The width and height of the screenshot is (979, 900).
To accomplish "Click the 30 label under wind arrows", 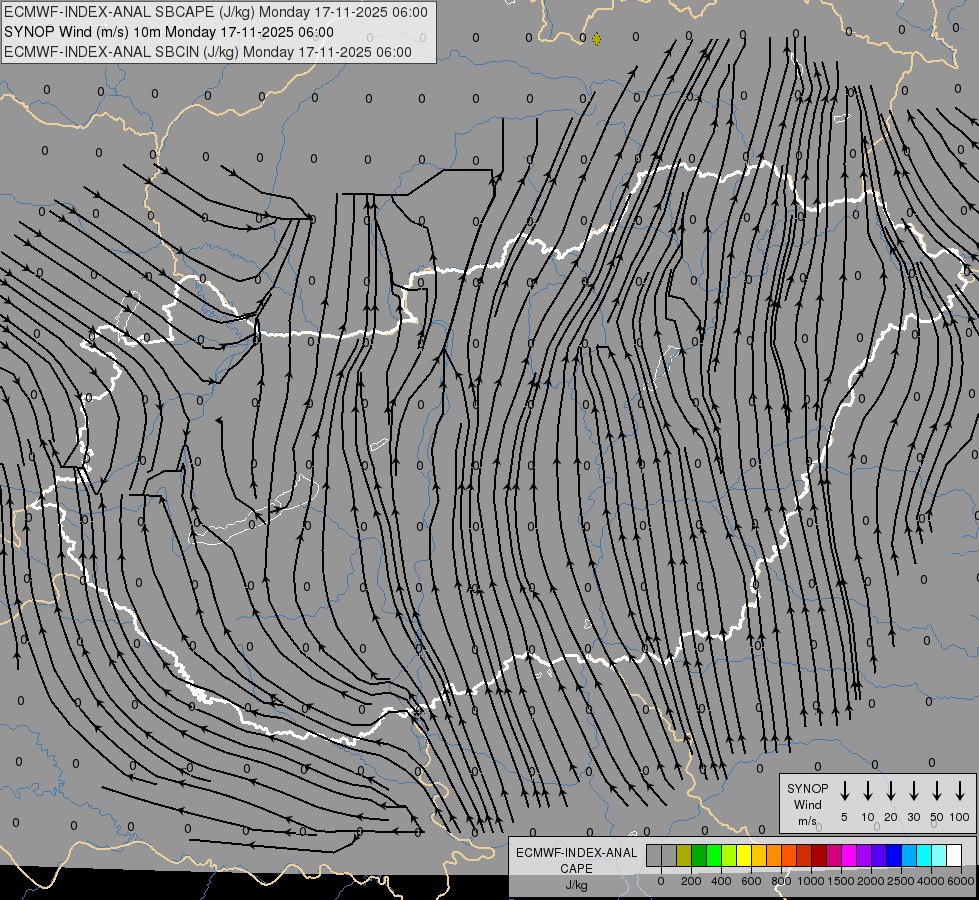I will (914, 817).
